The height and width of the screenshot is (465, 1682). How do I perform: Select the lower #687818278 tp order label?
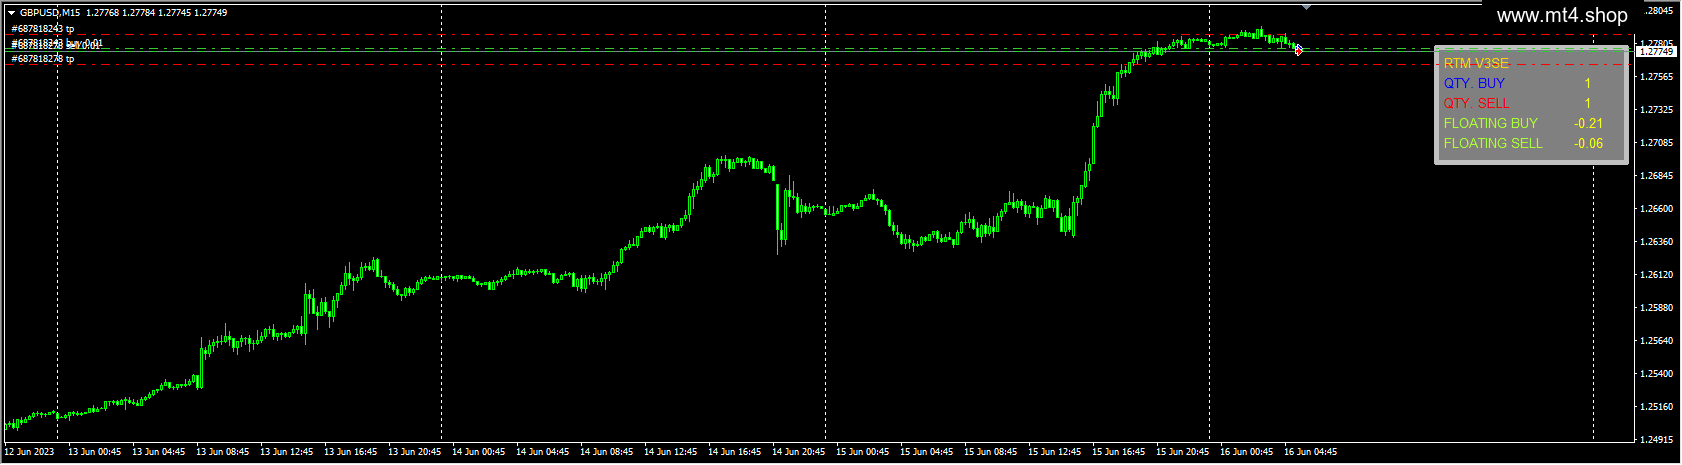(43, 59)
